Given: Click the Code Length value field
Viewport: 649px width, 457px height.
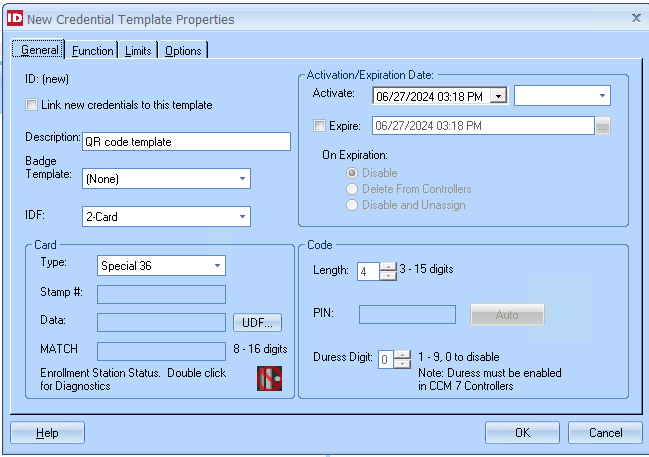Looking at the screenshot, I should tap(368, 272).
